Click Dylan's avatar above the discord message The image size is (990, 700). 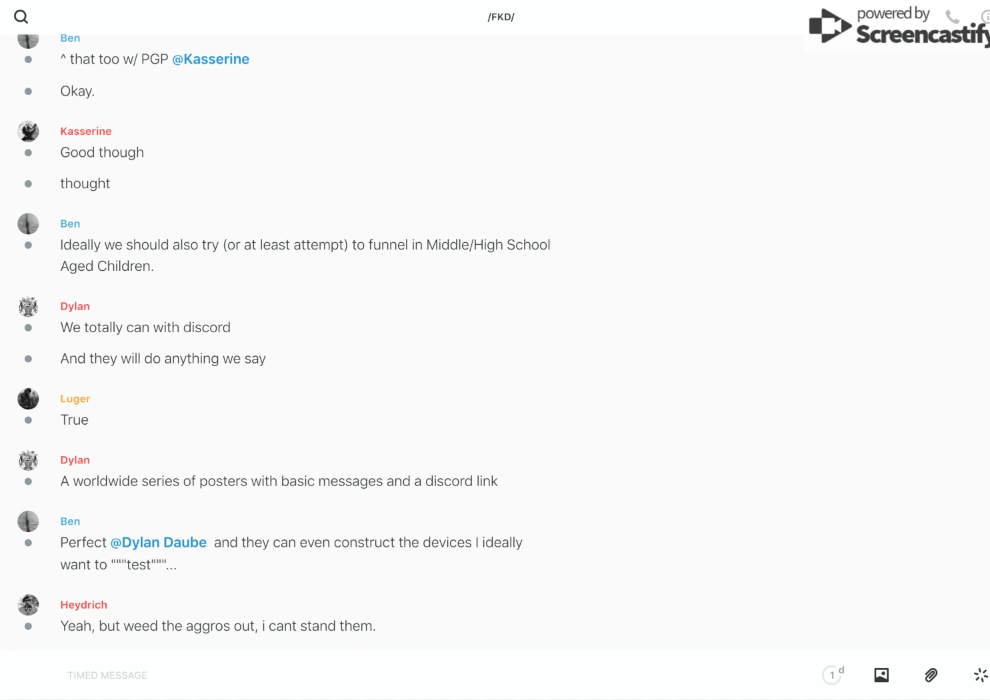[28, 307]
